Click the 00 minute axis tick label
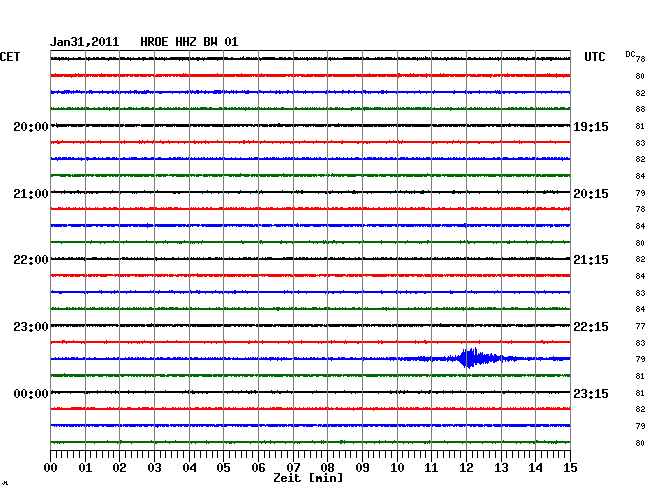This screenshot has width=650, height=494. click(x=51, y=467)
